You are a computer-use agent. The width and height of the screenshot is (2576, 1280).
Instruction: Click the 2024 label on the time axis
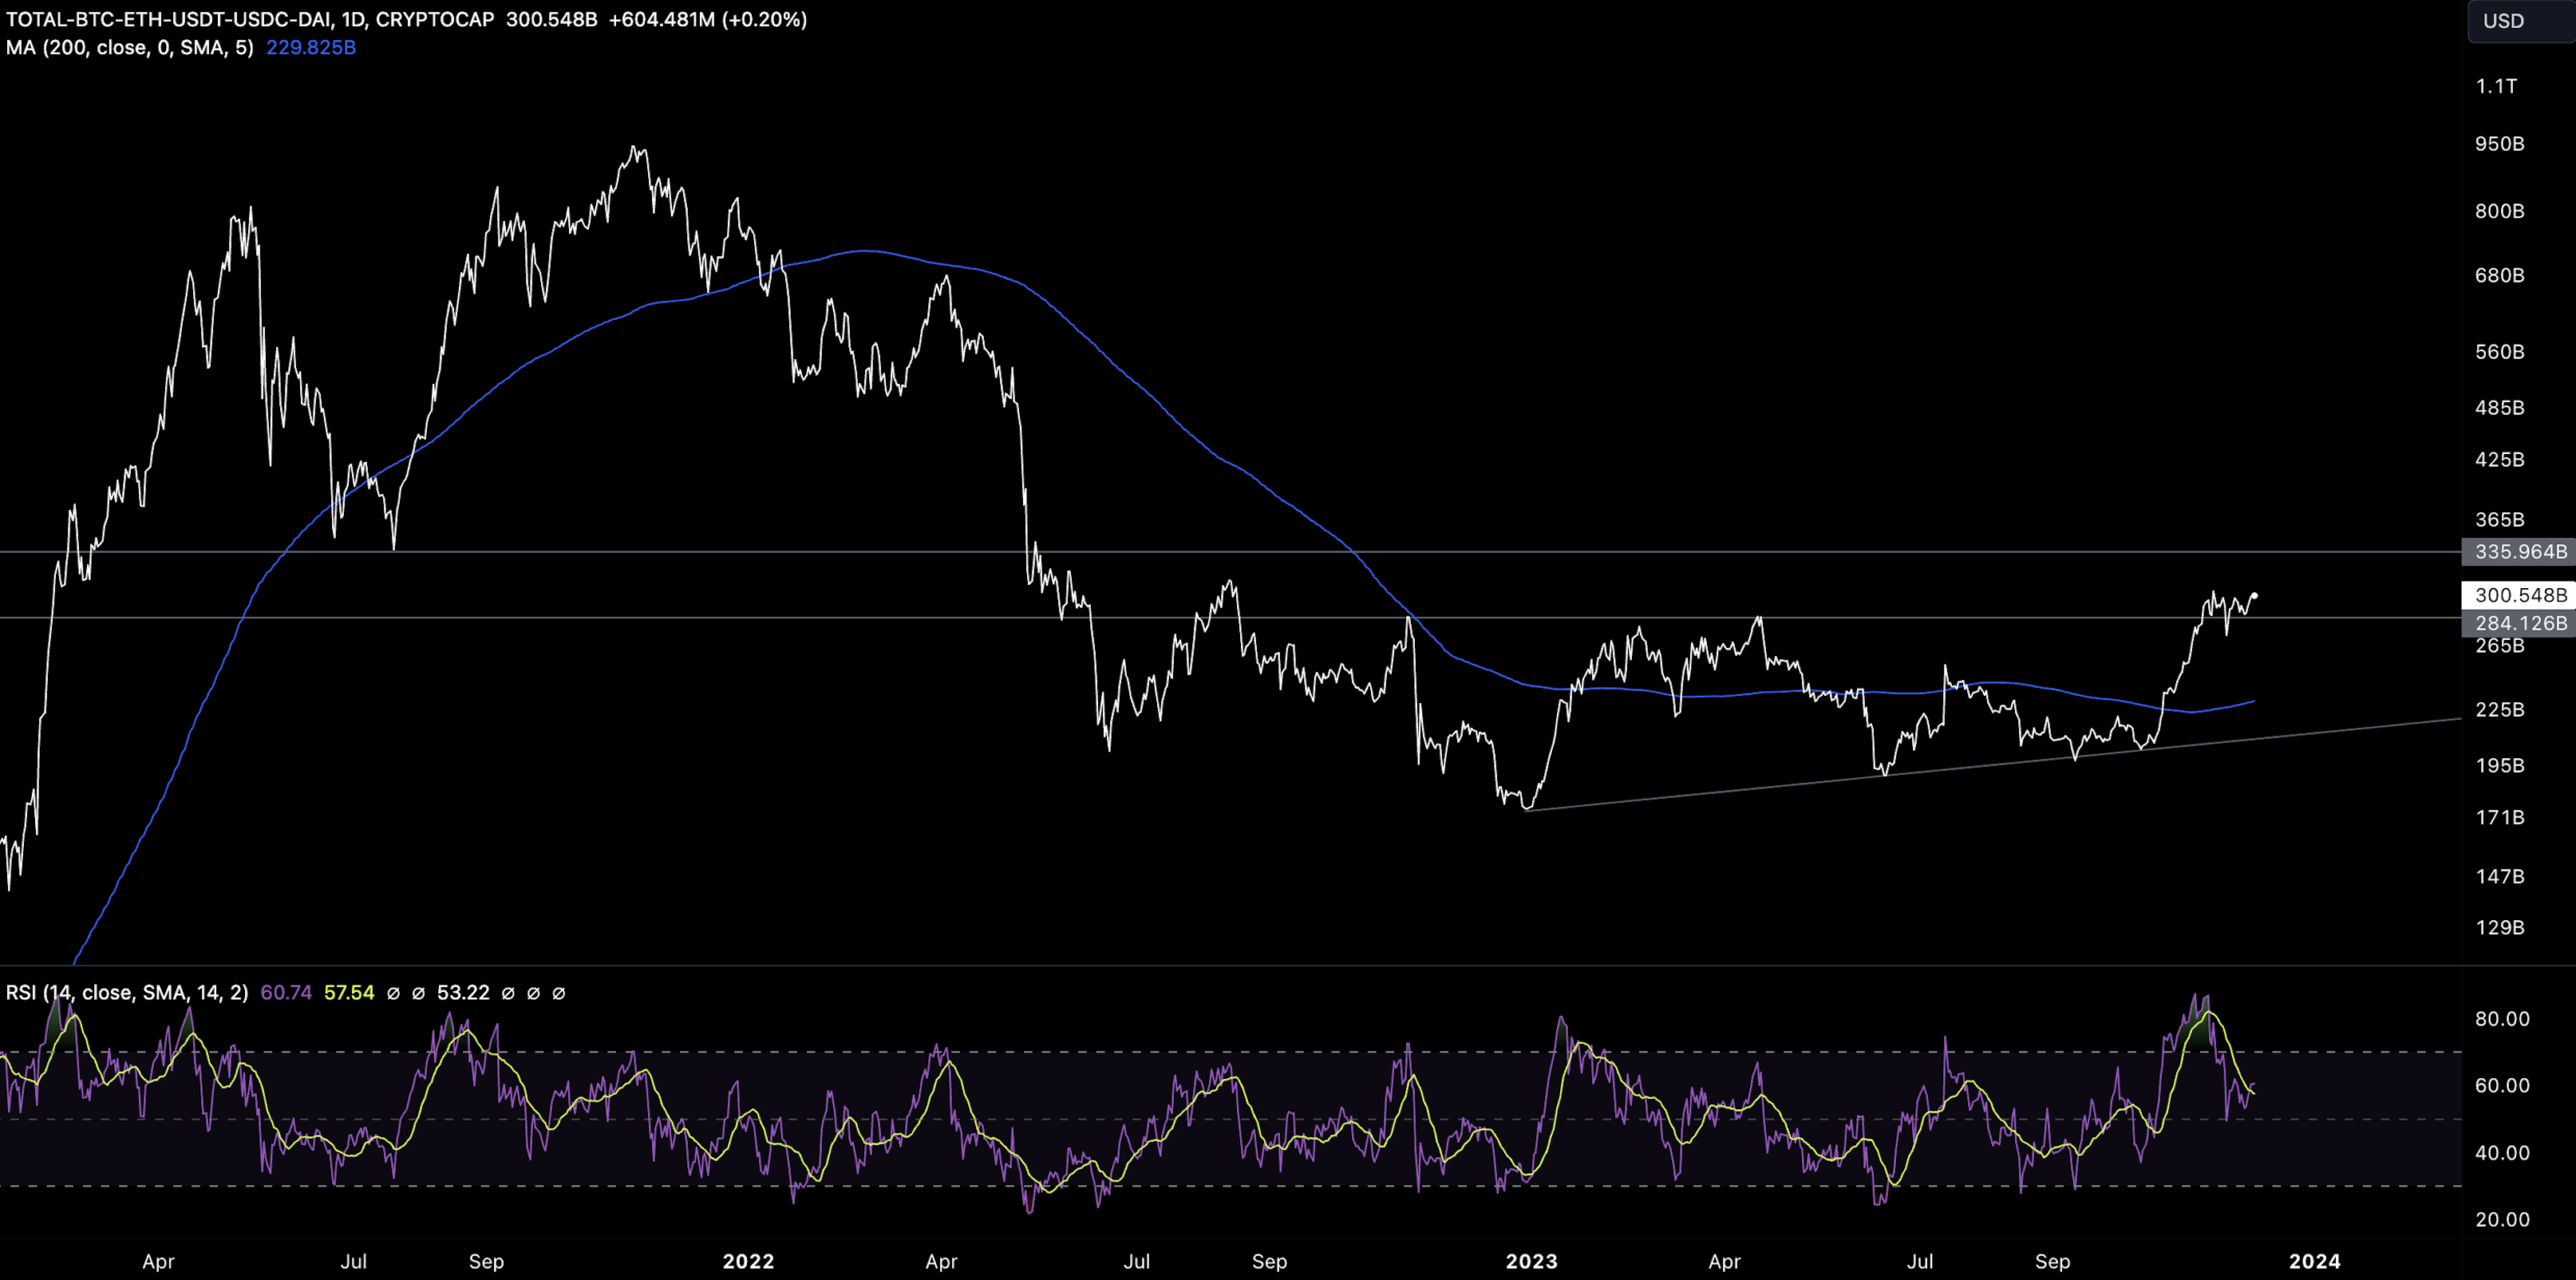(x=2314, y=1261)
